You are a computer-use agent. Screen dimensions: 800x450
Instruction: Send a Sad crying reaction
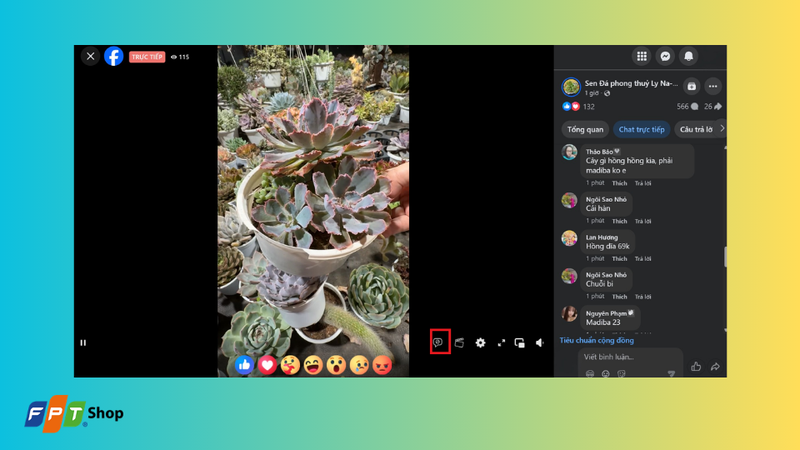click(x=359, y=365)
